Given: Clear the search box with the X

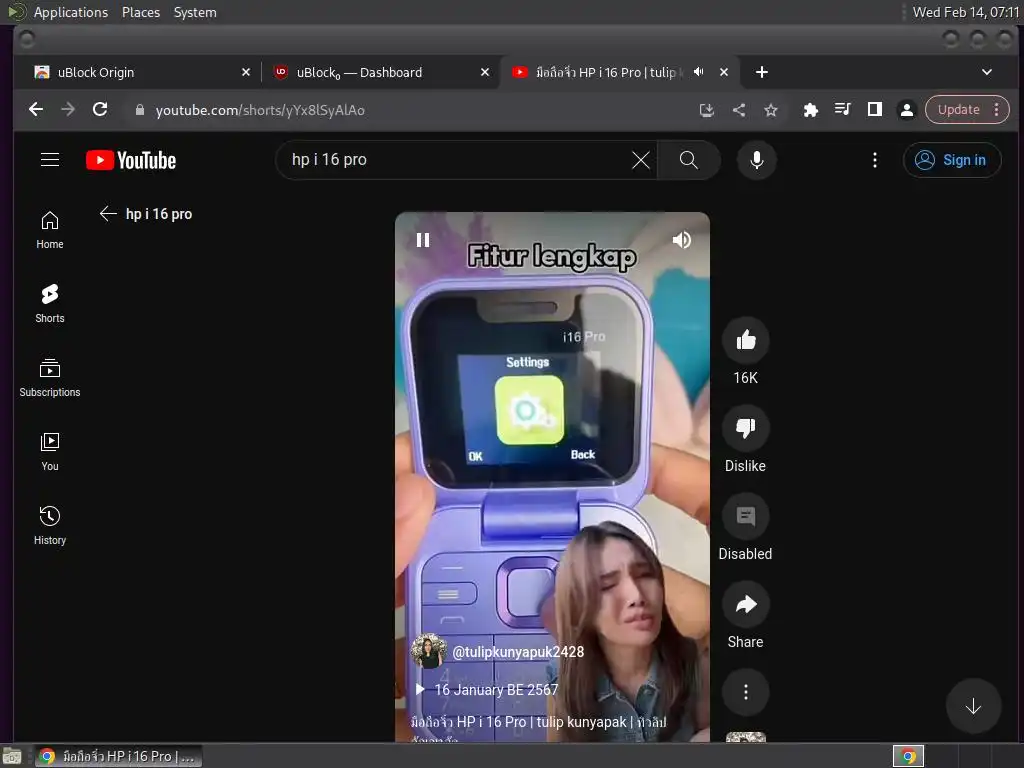Looking at the screenshot, I should click(x=641, y=160).
